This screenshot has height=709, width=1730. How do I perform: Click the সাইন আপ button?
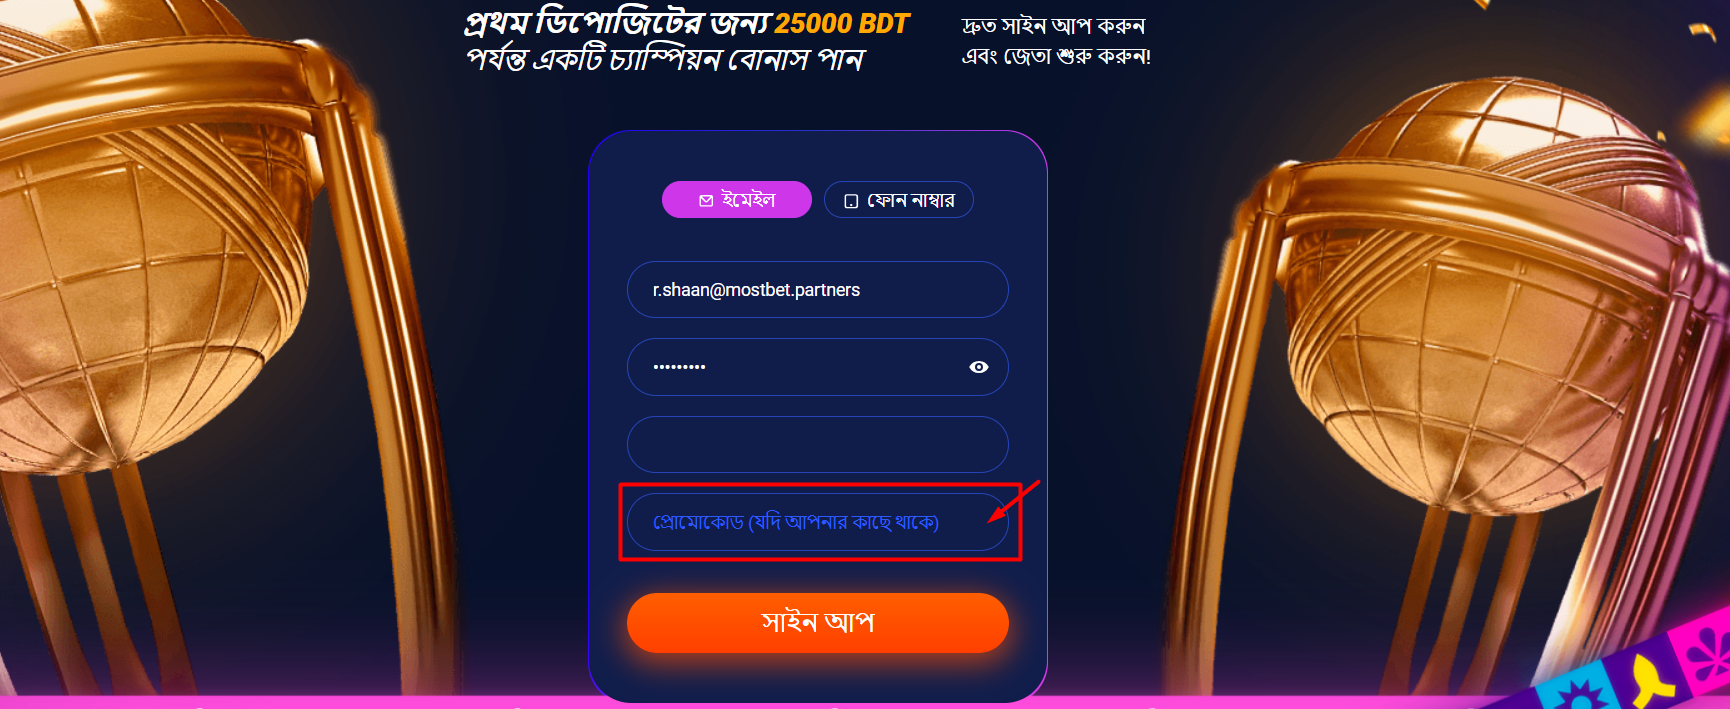[818, 623]
